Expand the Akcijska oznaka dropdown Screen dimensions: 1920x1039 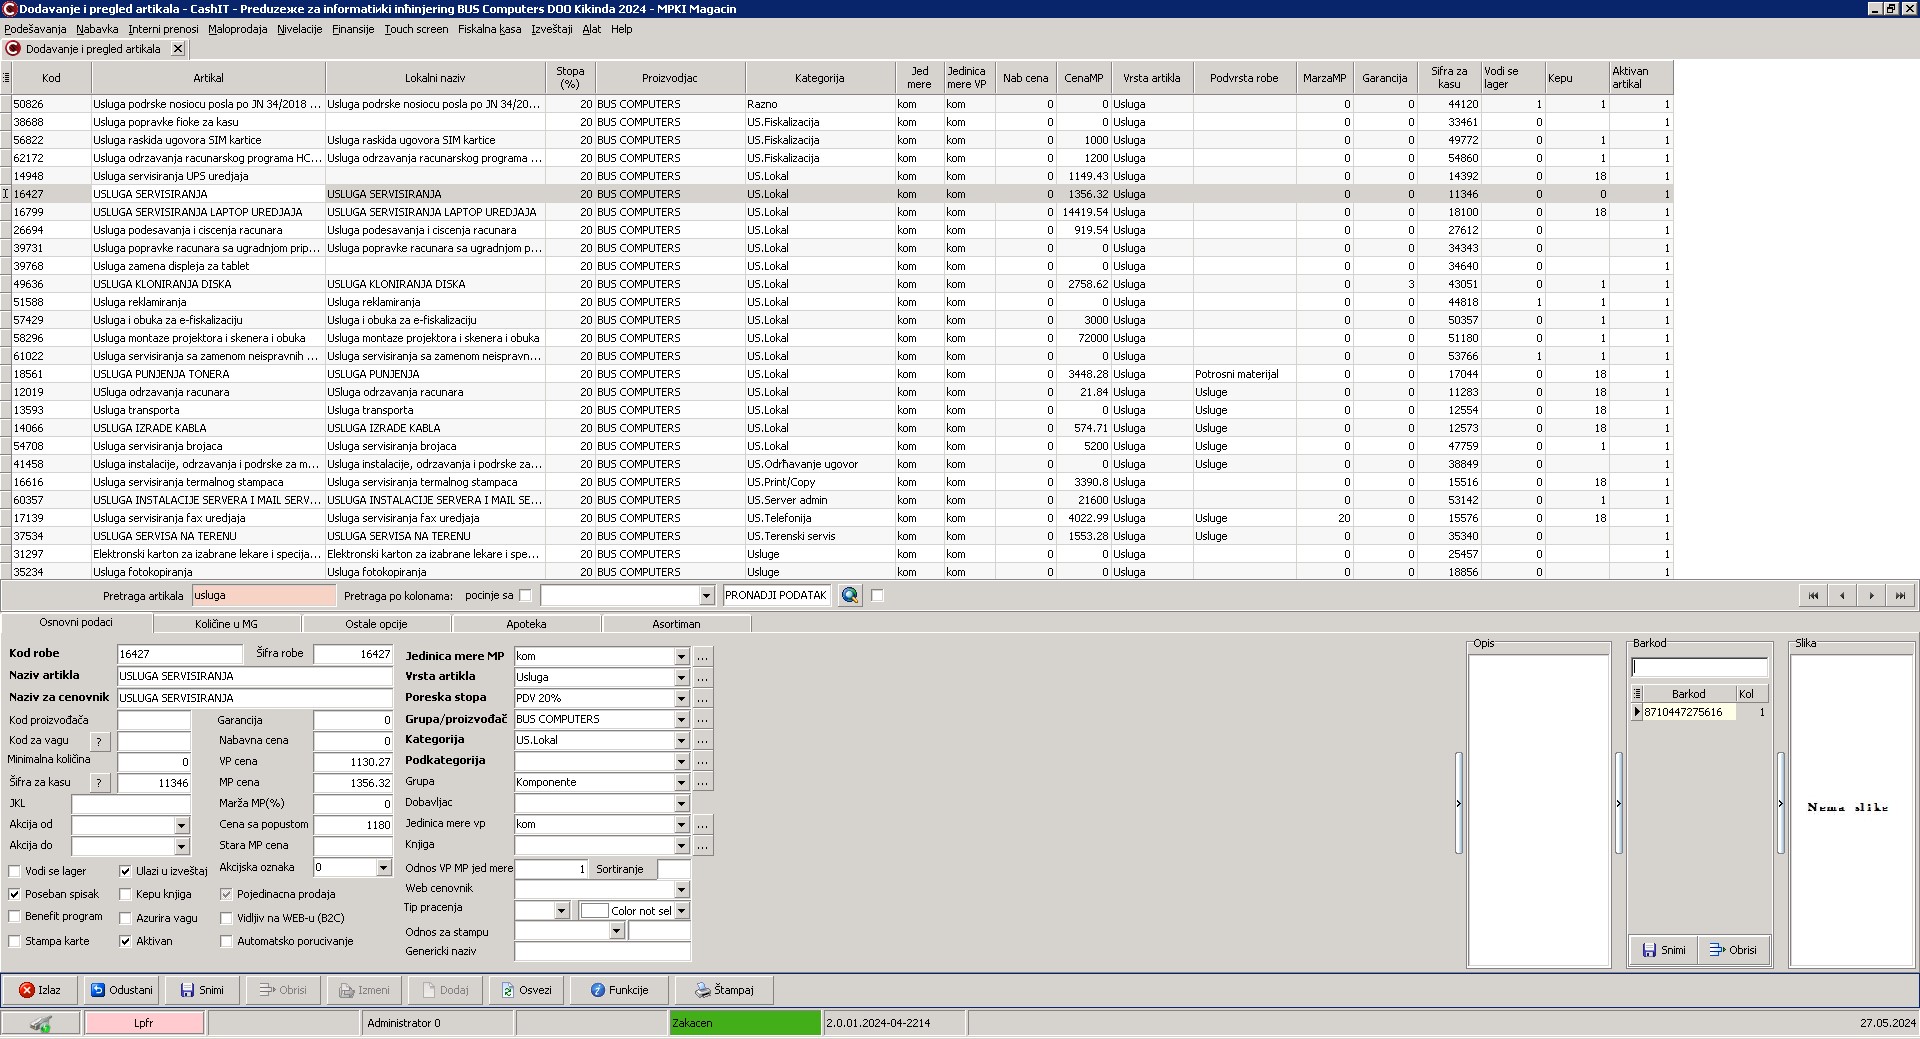coord(383,868)
